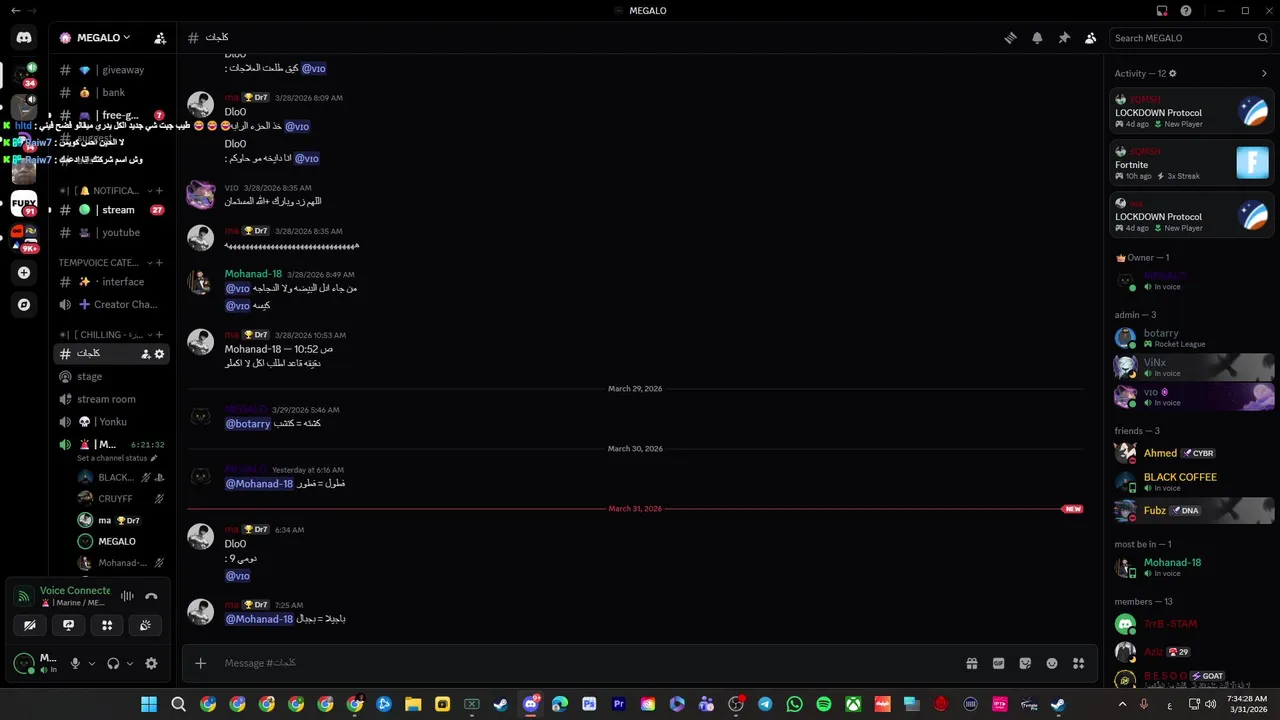Toggle the member list icon
This screenshot has width=1280, height=720.
1091,38
